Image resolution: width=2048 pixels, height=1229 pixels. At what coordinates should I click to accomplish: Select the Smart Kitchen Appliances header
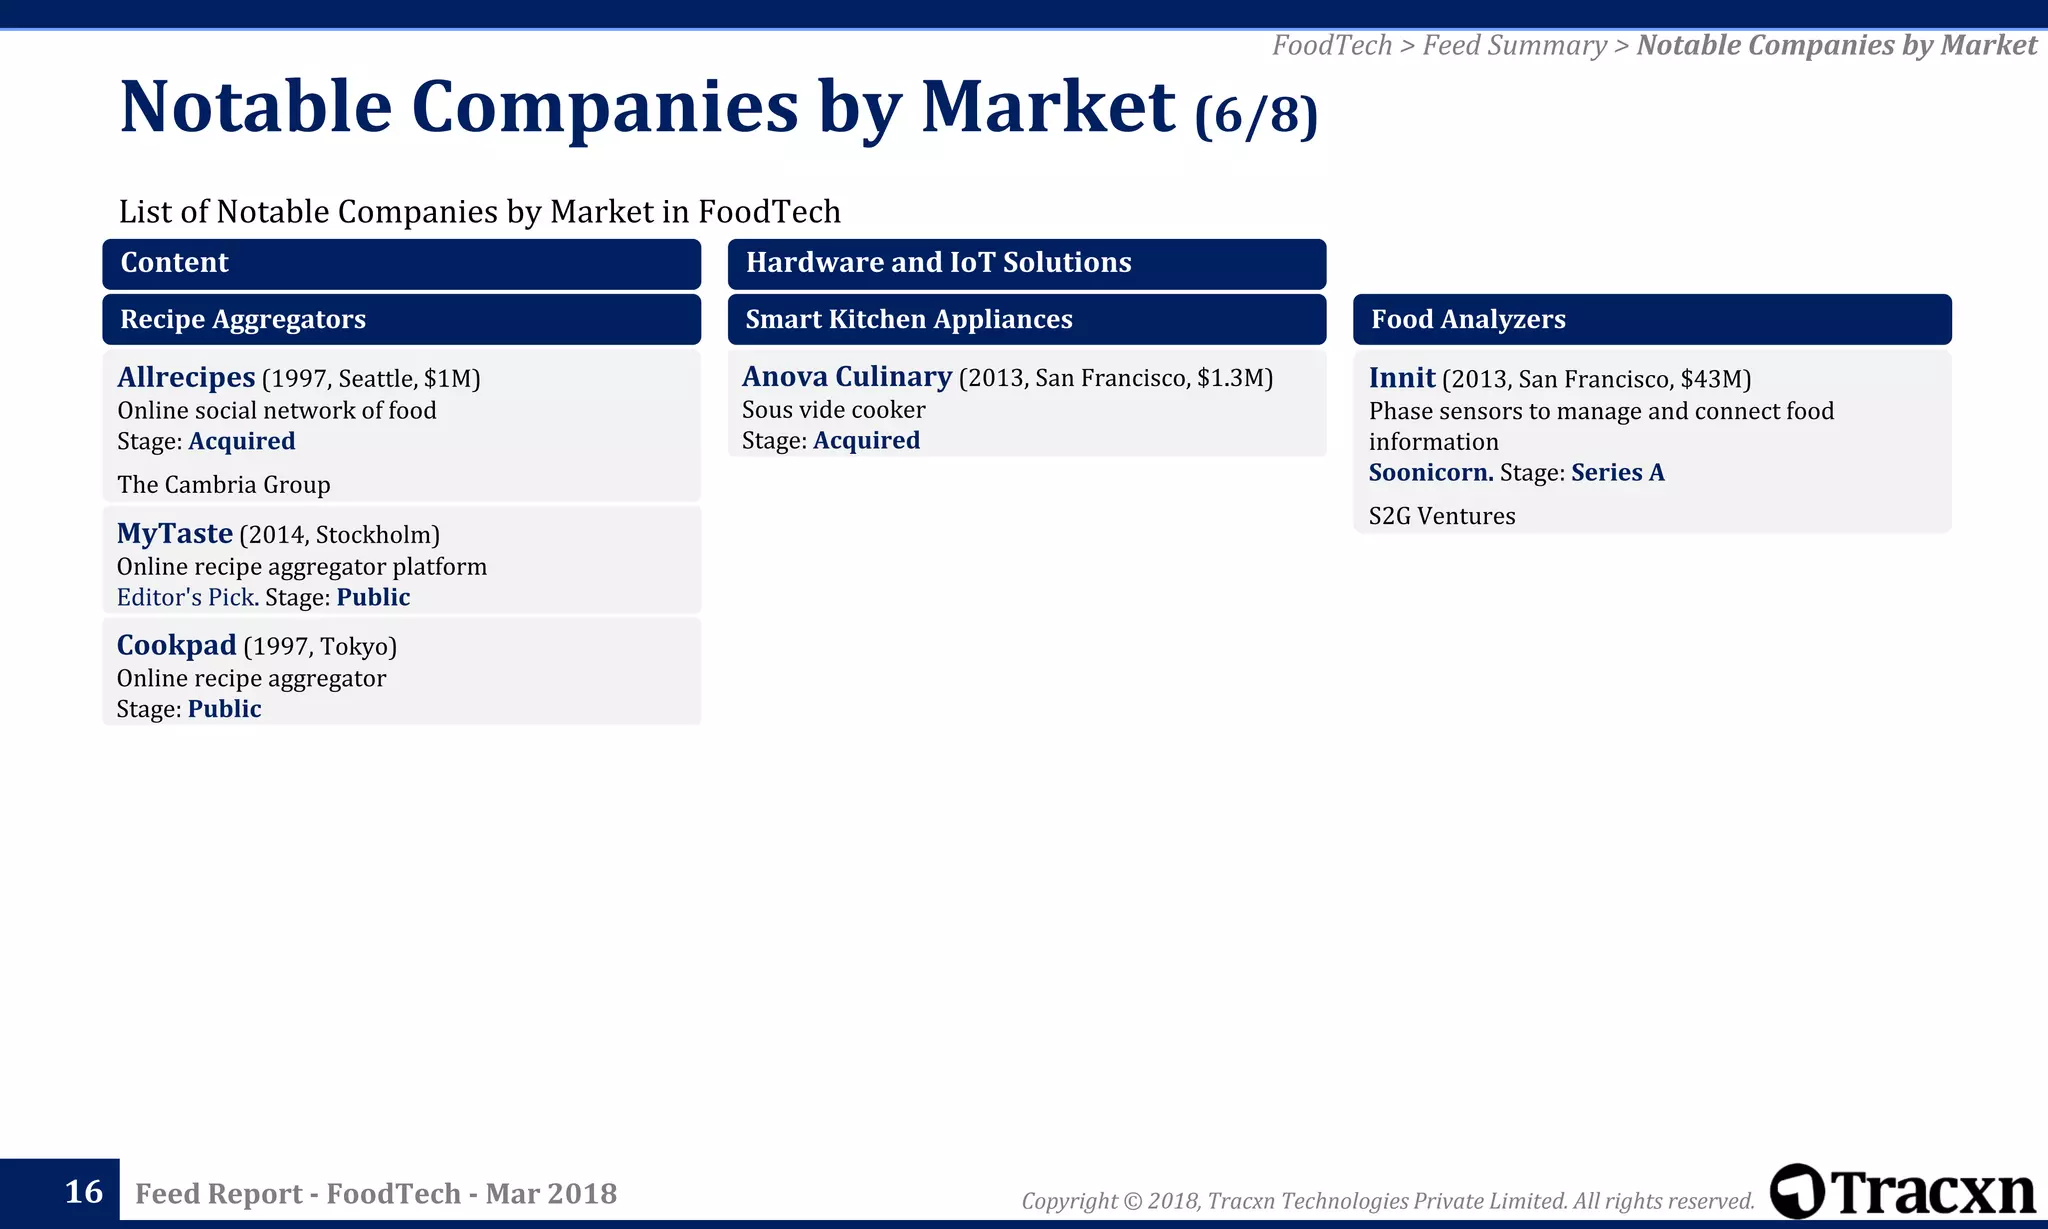pos(1027,319)
